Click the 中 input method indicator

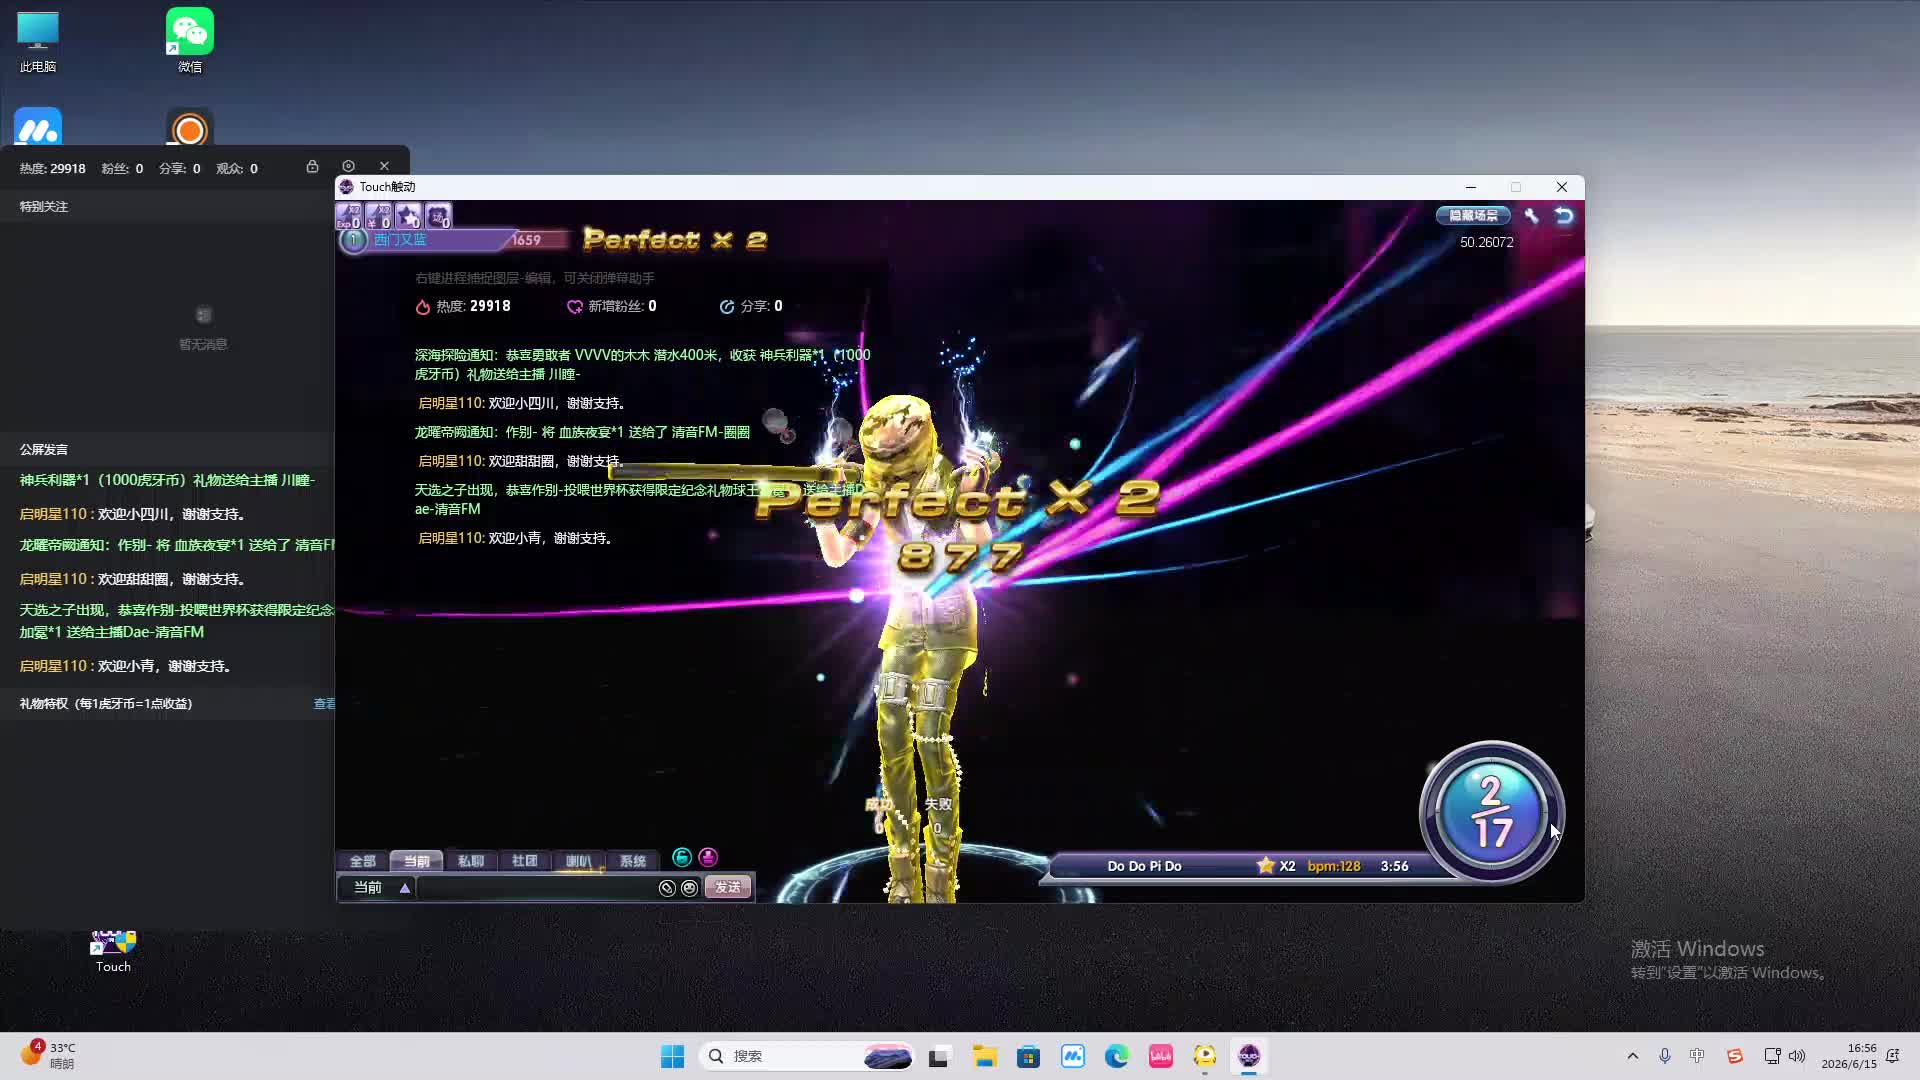(x=1697, y=1056)
